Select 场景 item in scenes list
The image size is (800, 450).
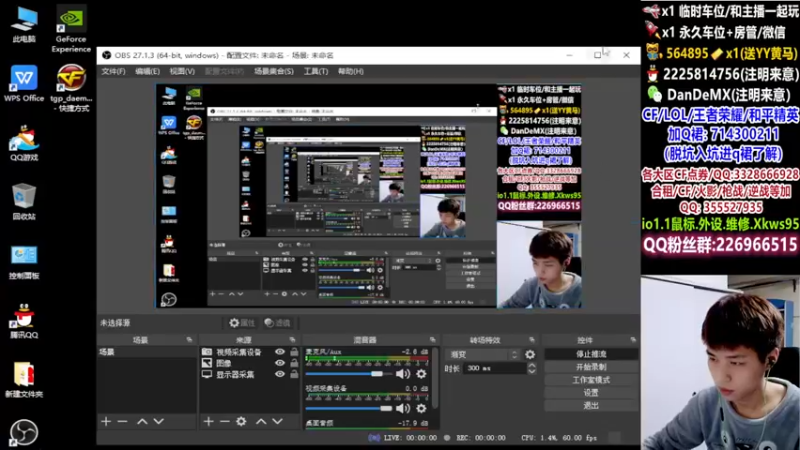pos(147,352)
